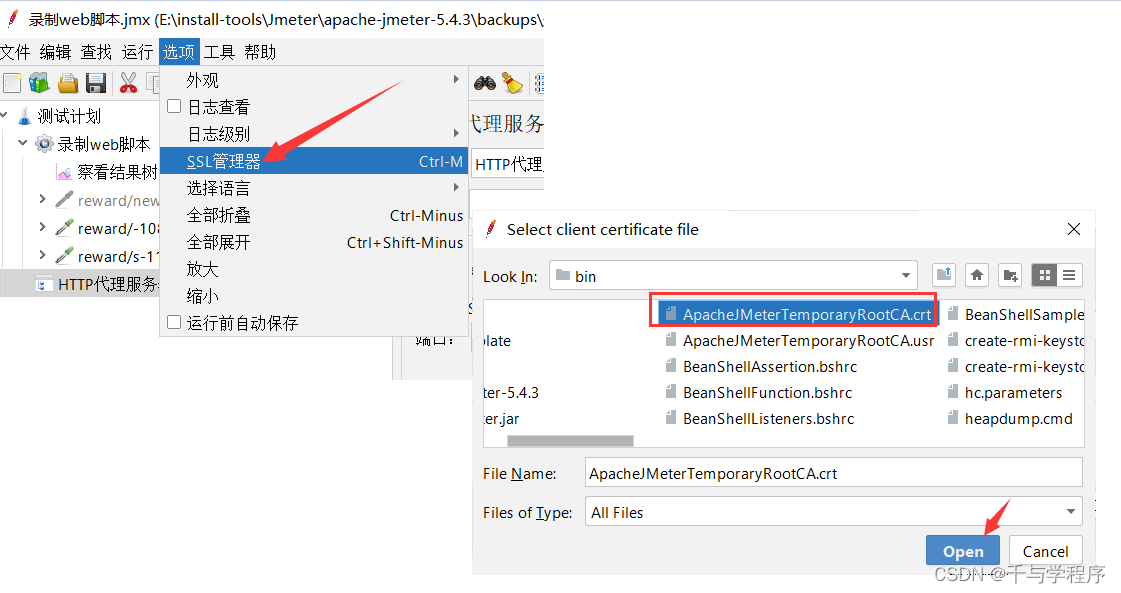The height and width of the screenshot is (593, 1121).
Task: Select hc.parameters file
Action: [x=1004, y=393]
